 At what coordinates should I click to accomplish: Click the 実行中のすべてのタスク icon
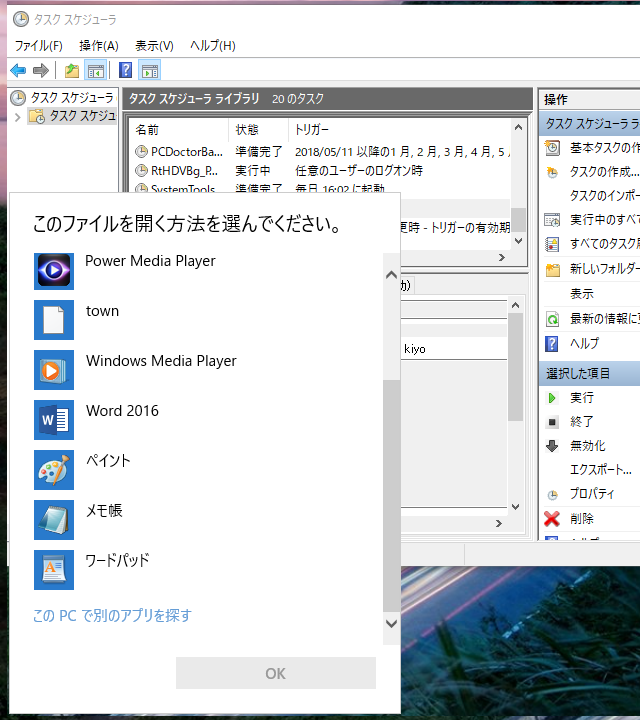(552, 220)
